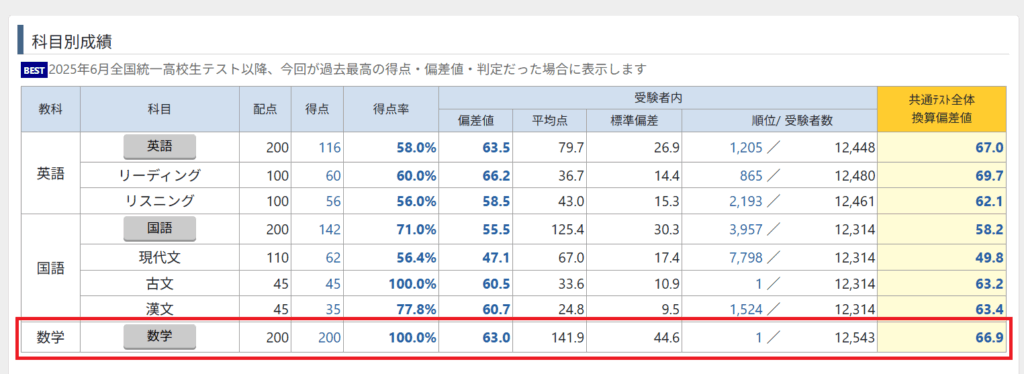Click the BEST badge icon

click(x=34, y=69)
